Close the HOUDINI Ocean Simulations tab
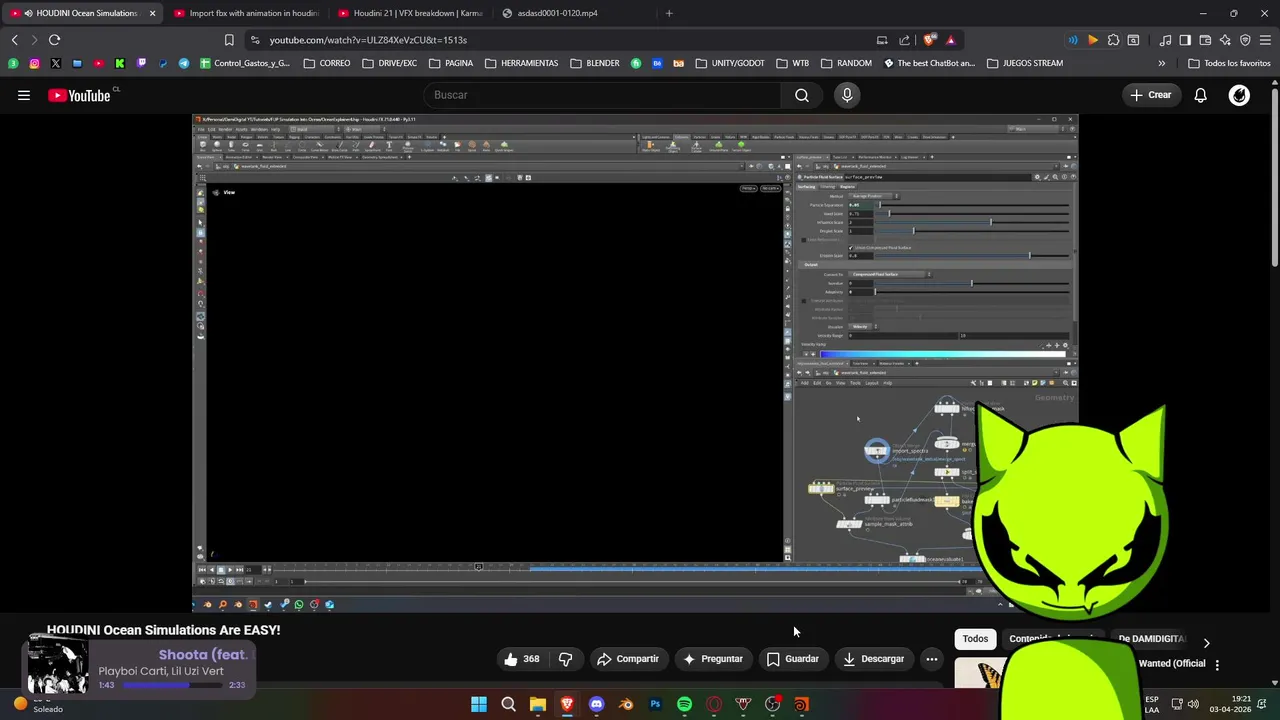Image resolution: width=1280 pixels, height=720 pixels. [152, 13]
